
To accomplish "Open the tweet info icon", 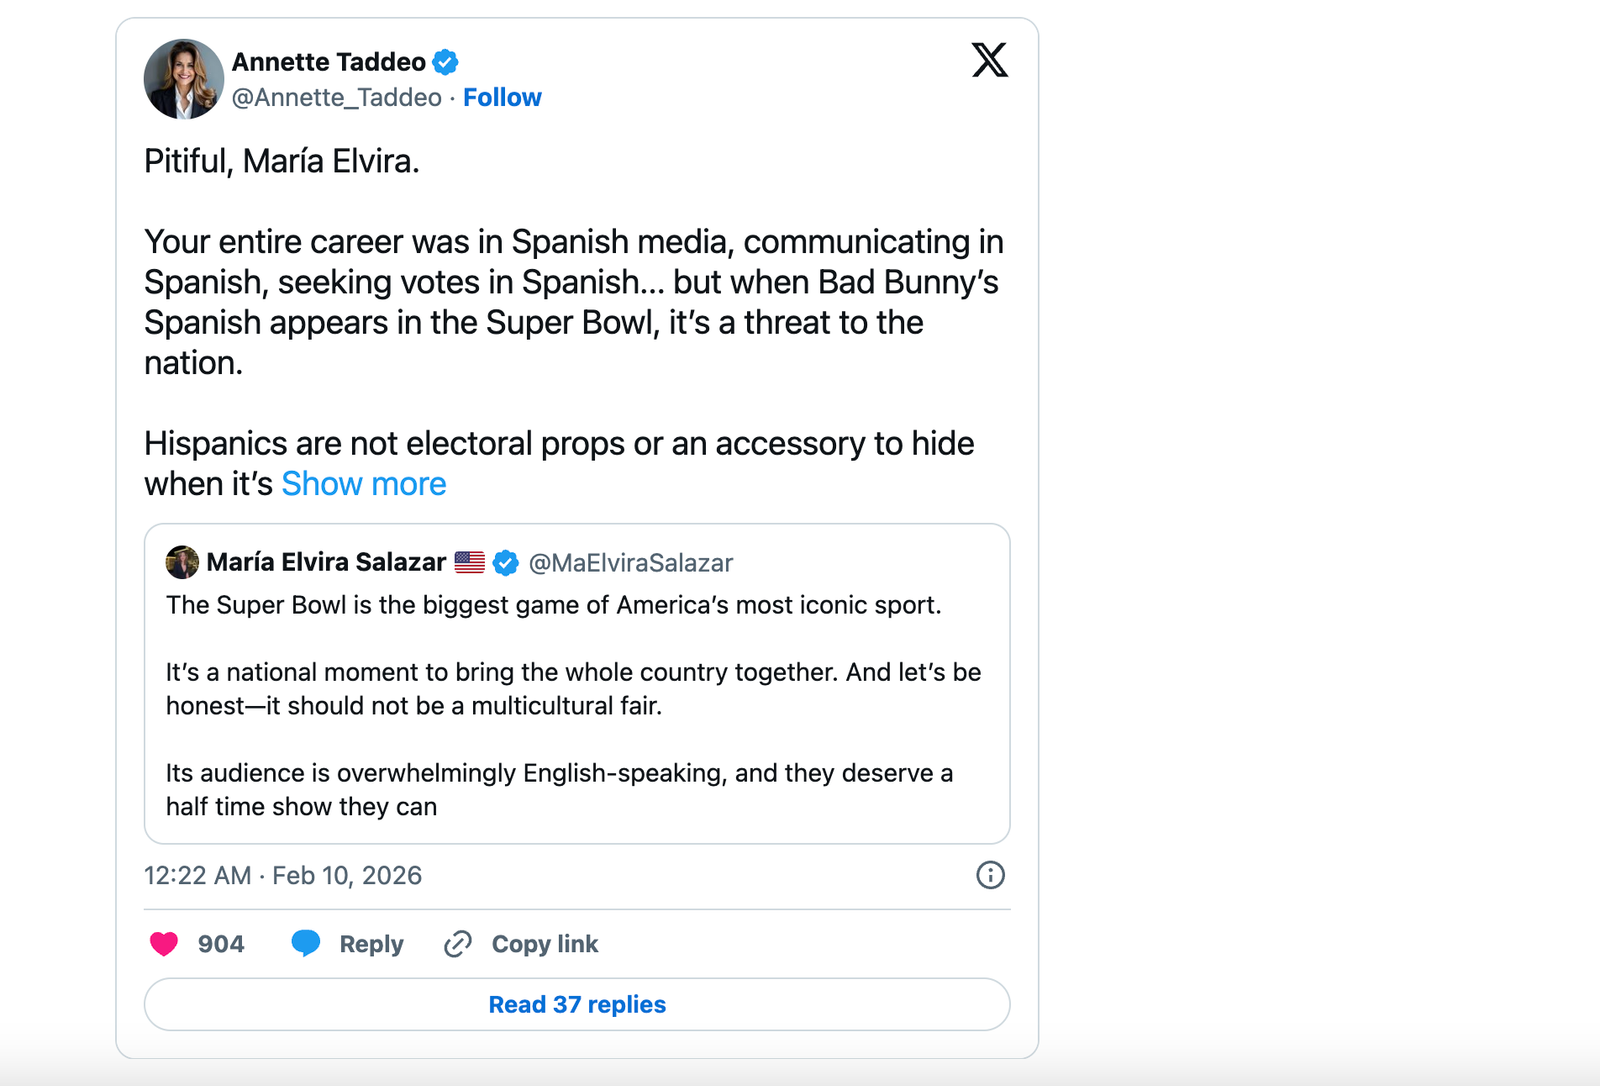I will coord(990,875).
